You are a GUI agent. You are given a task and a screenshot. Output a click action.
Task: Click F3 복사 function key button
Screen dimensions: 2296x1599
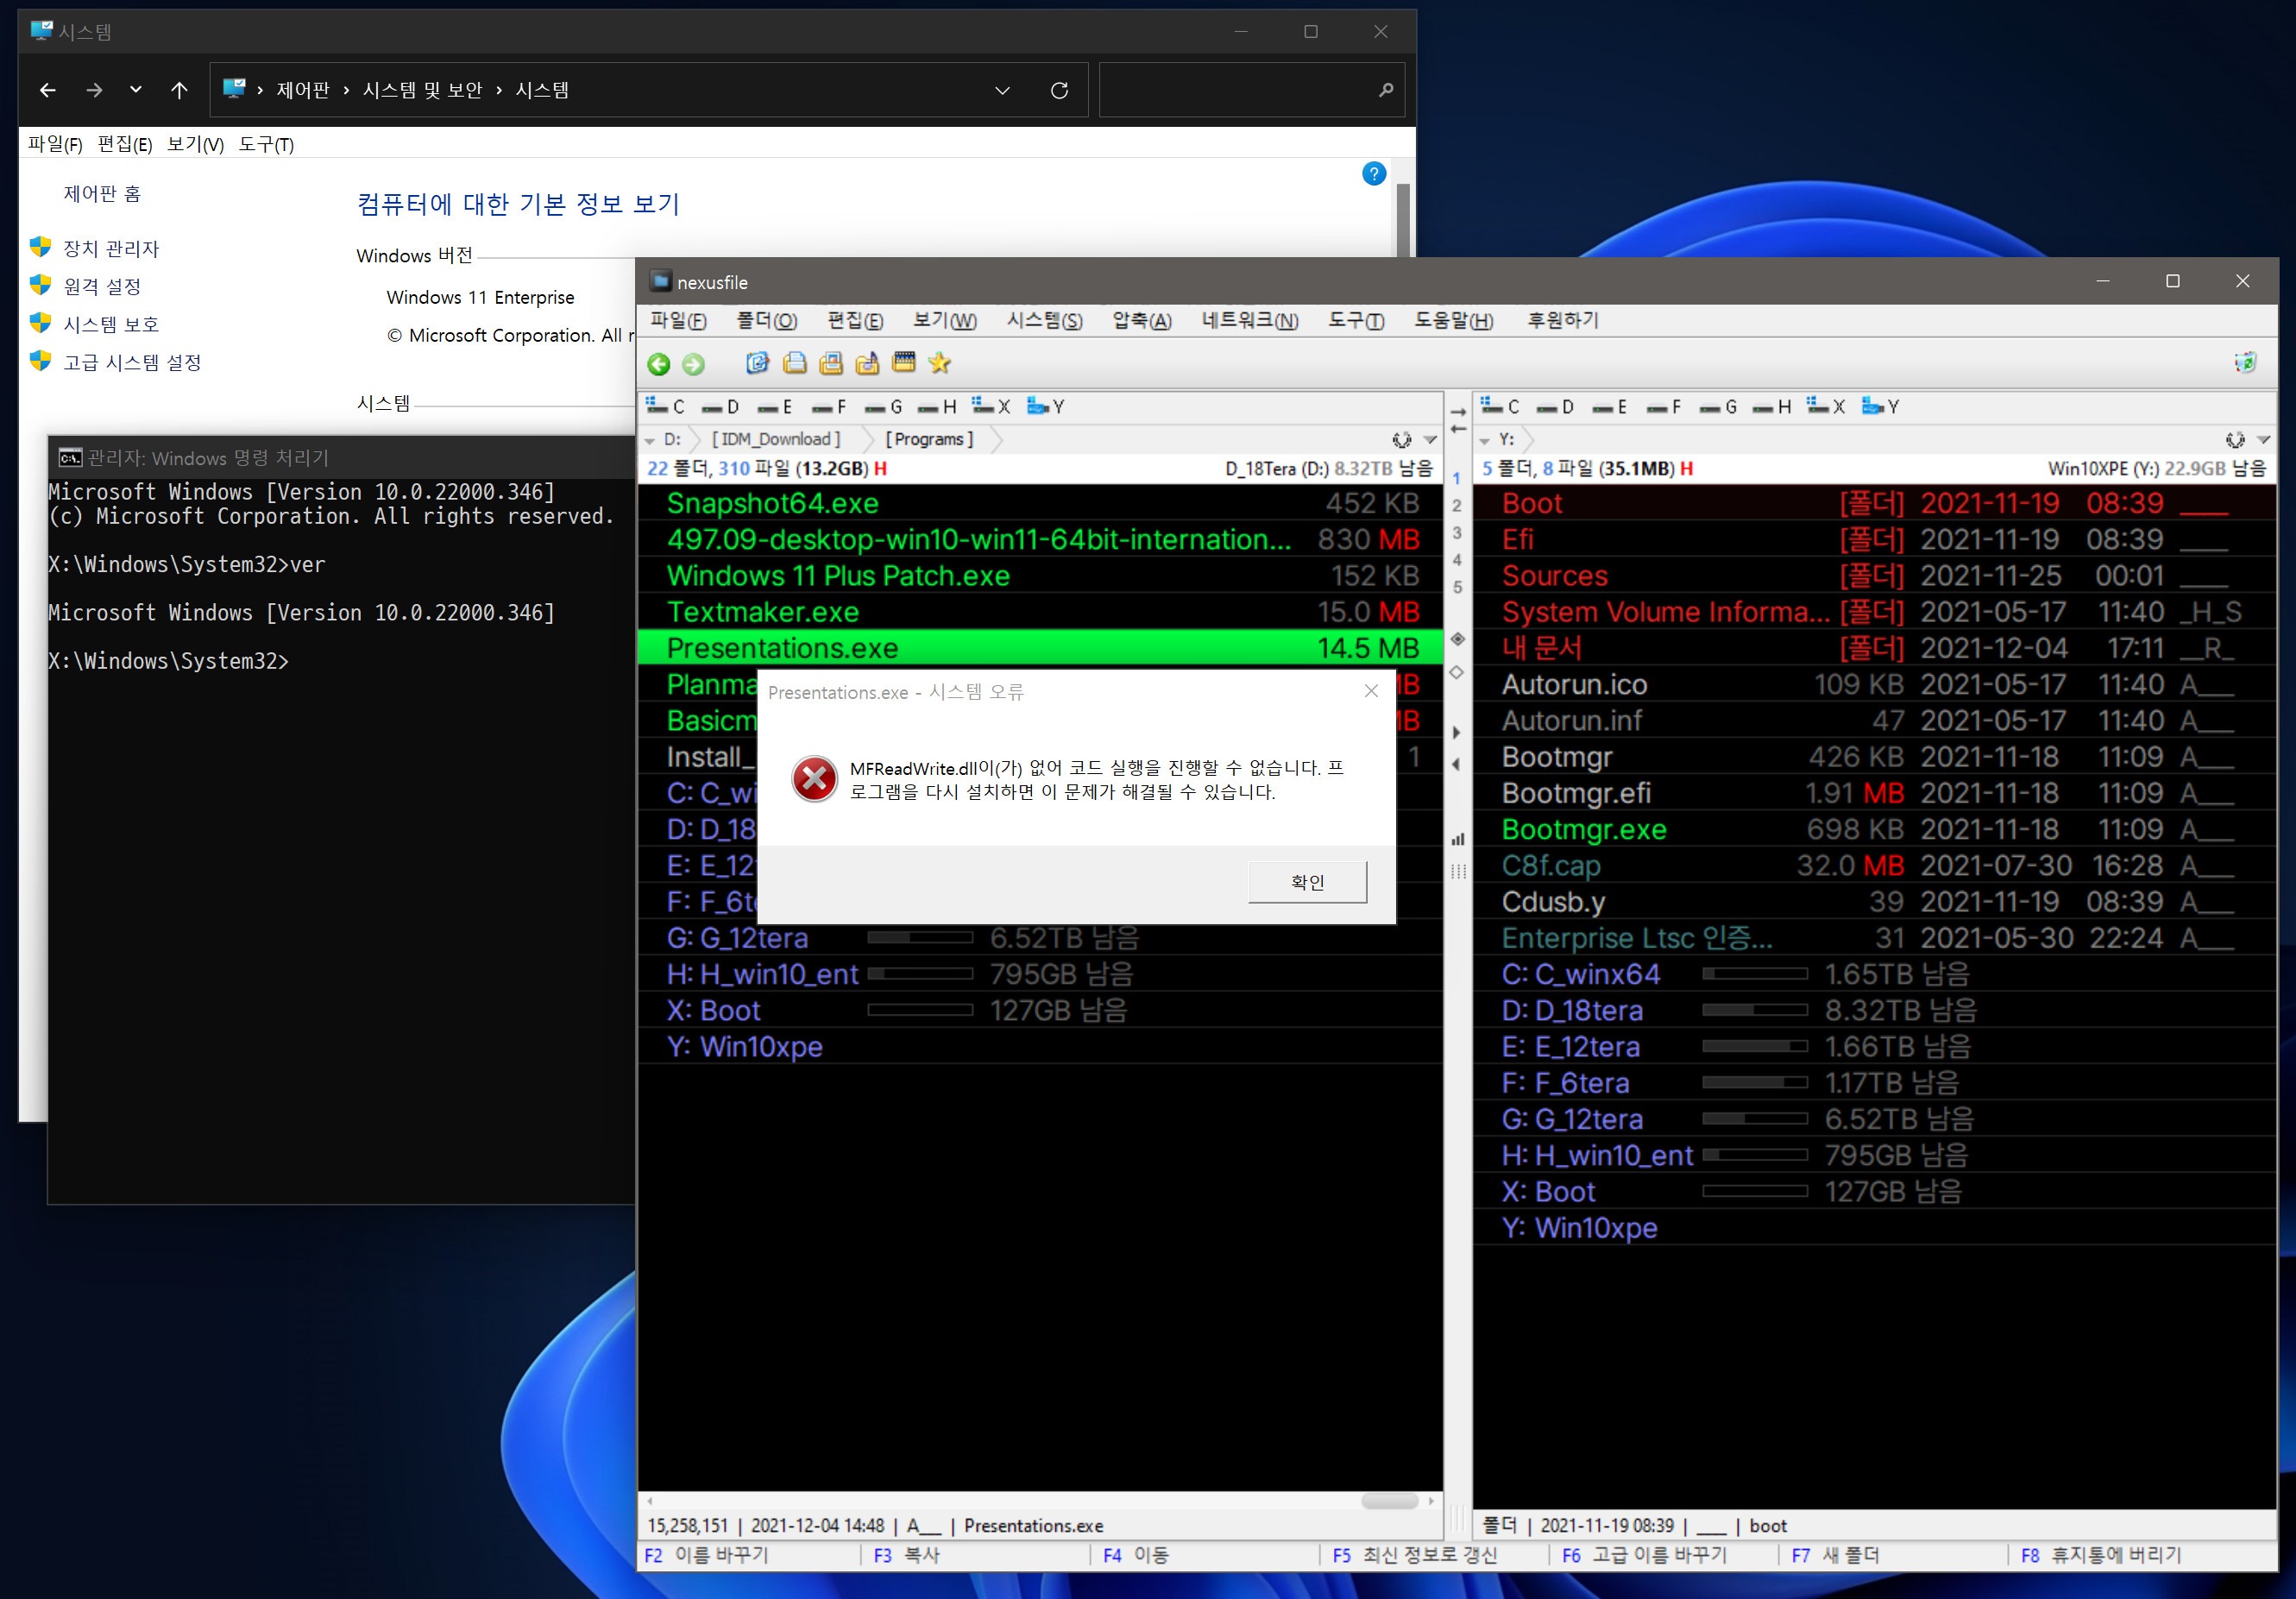907,1555
